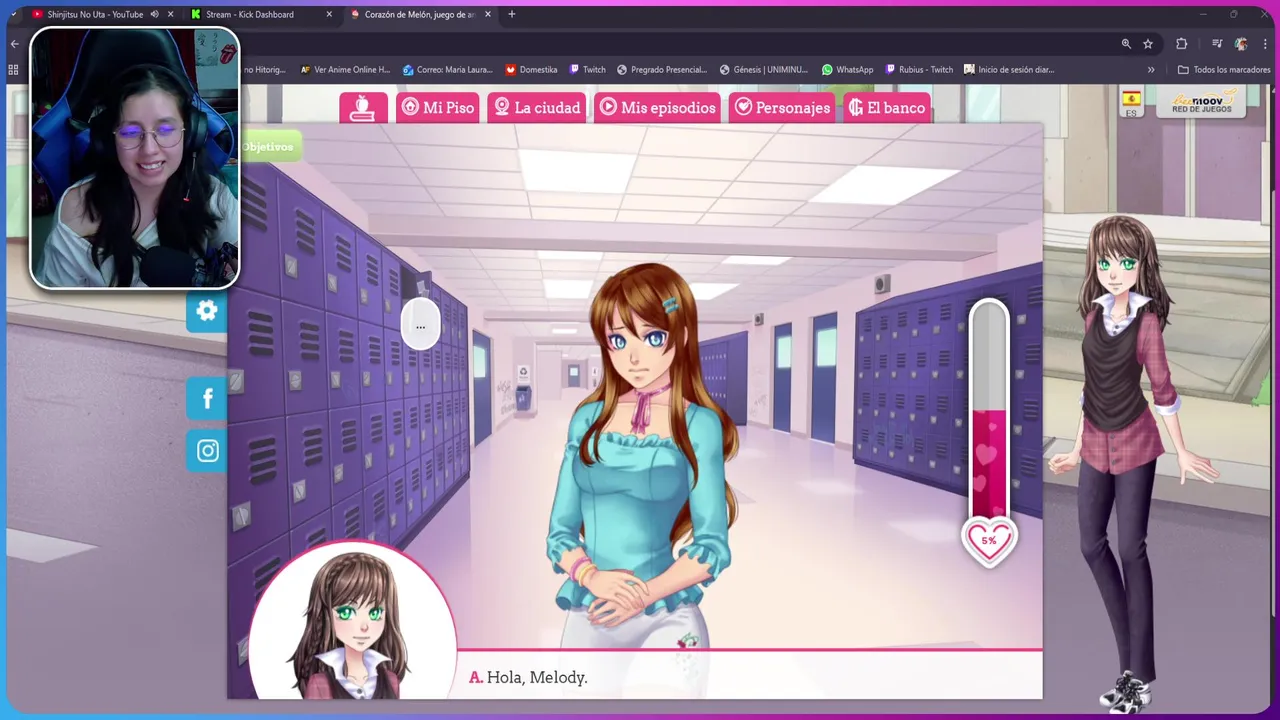Open Todos los marcadores folder
The image size is (1280, 720).
click(1224, 70)
